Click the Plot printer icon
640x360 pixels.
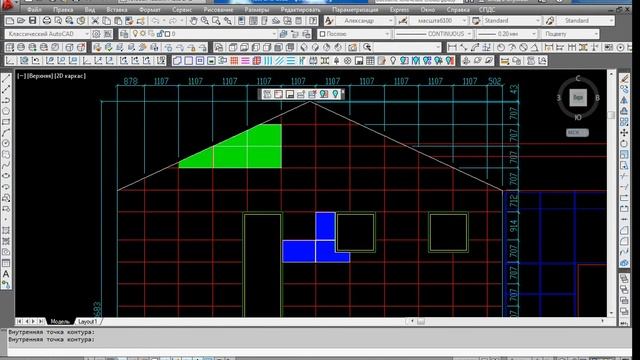coord(47,21)
